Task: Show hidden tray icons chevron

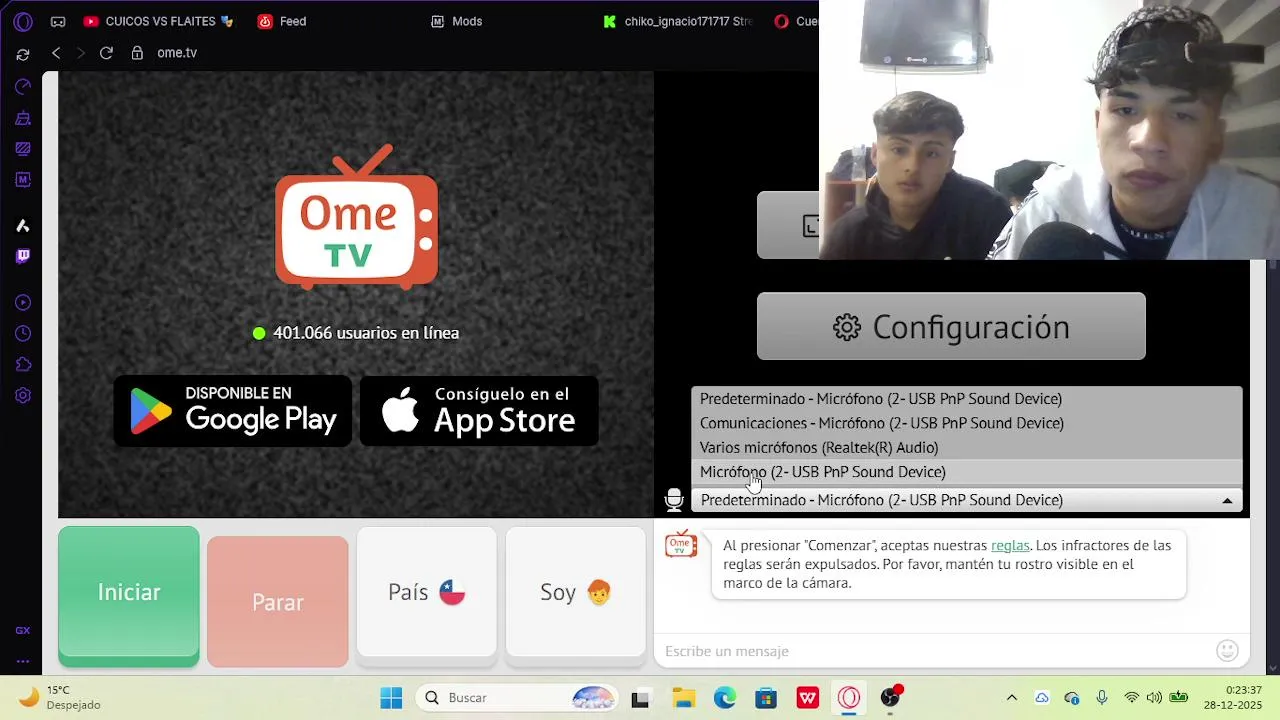Action: click(x=1011, y=698)
